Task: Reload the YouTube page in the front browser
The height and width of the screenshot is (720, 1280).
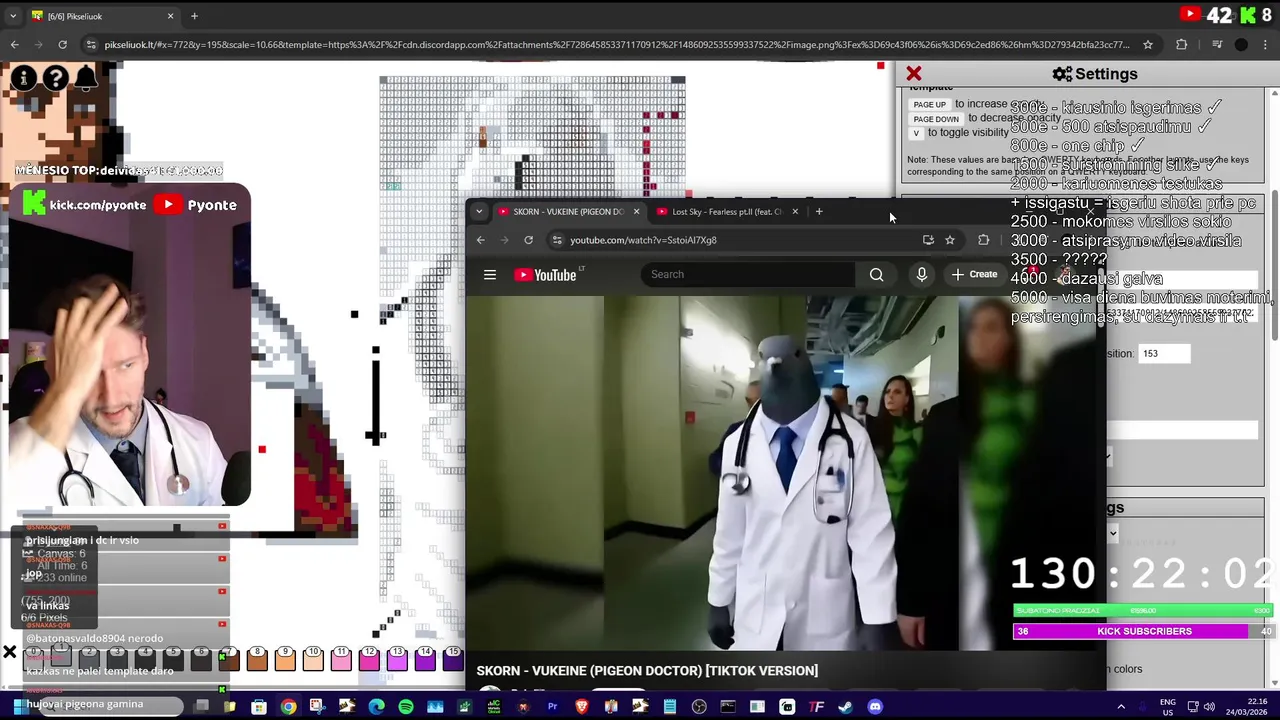Action: point(528,240)
